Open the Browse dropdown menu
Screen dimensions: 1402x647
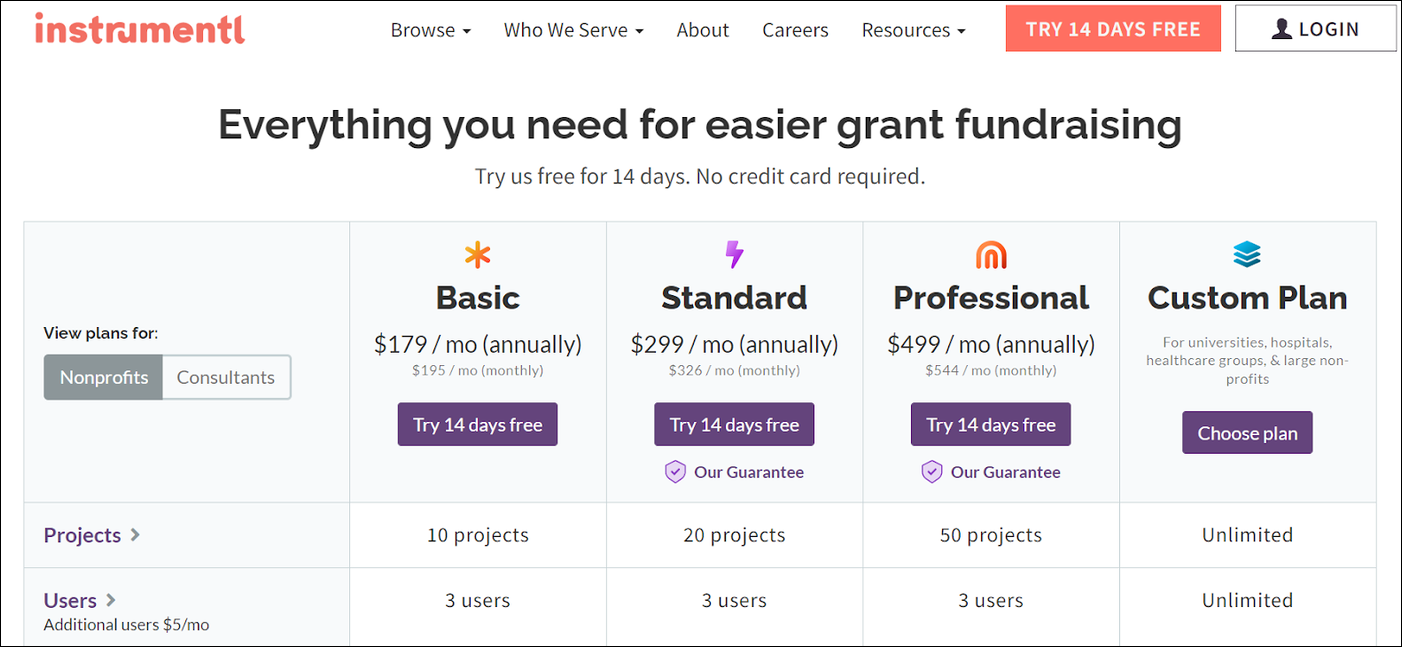(x=430, y=30)
